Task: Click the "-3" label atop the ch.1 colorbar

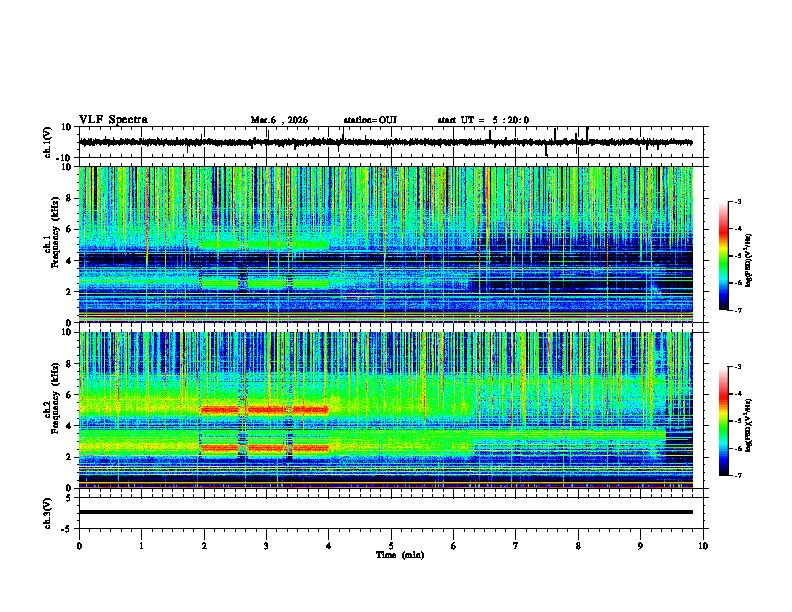Action: [737, 201]
